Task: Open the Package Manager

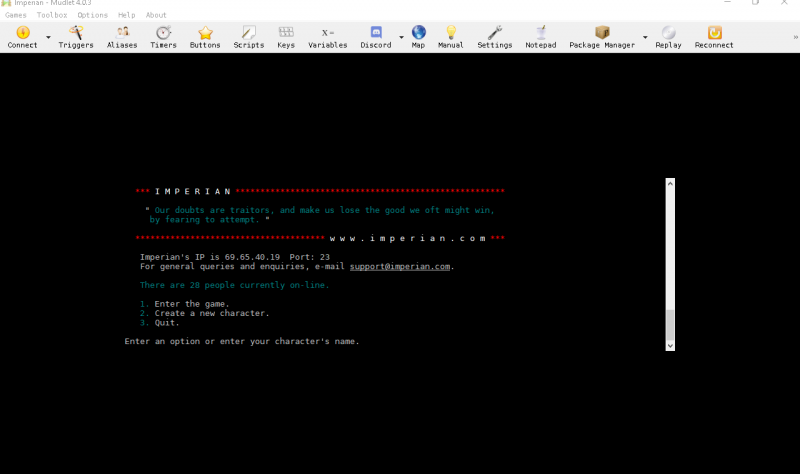Action: pyautogui.click(x=602, y=37)
